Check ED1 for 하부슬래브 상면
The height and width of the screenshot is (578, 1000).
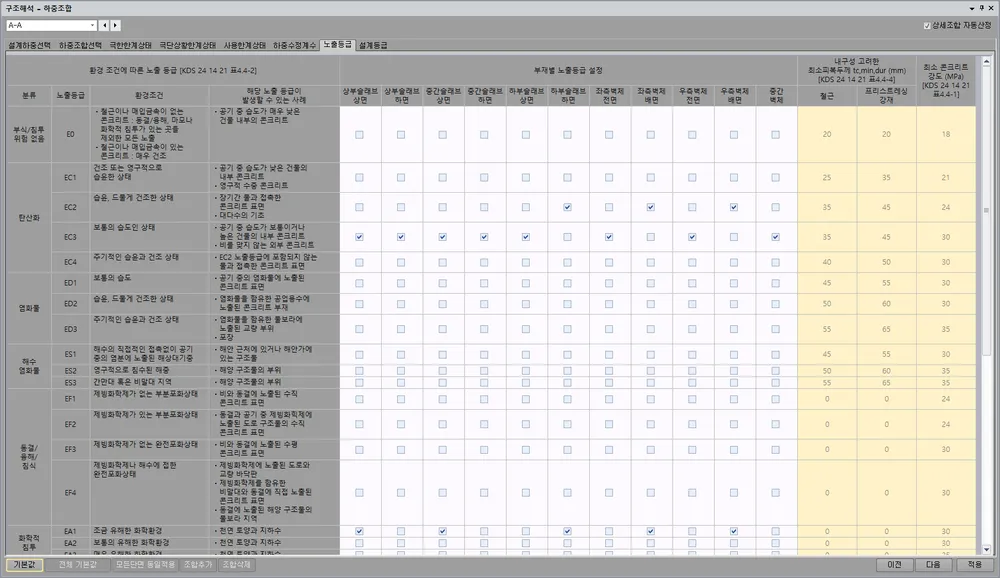pos(526,283)
